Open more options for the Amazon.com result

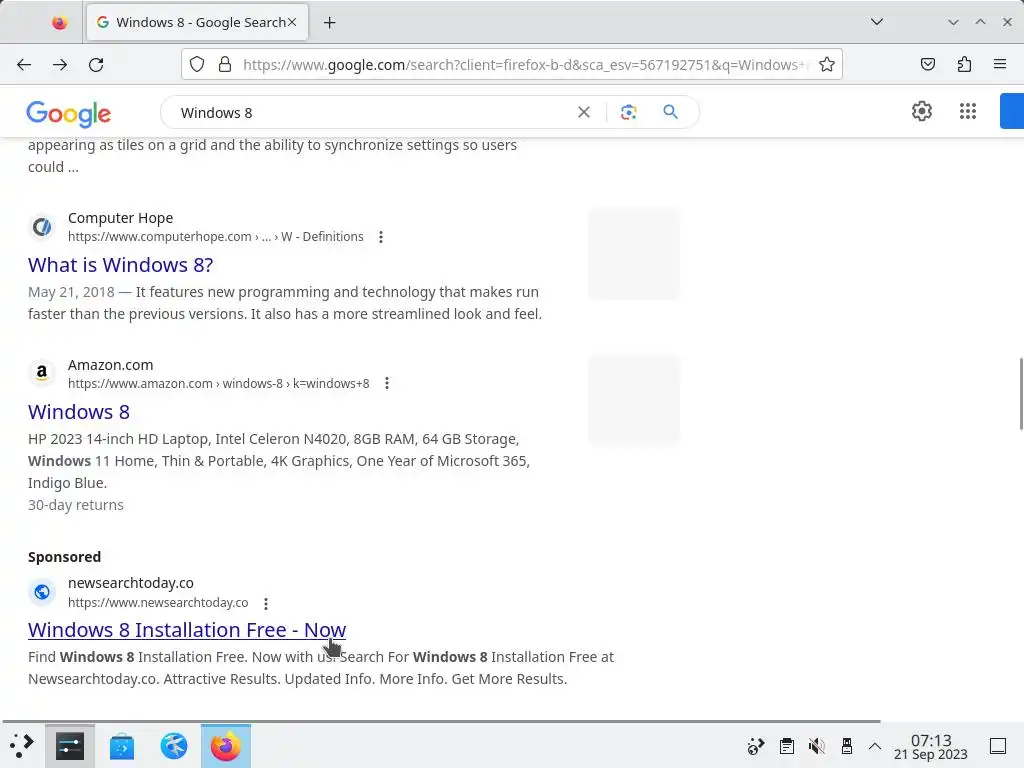(x=387, y=383)
